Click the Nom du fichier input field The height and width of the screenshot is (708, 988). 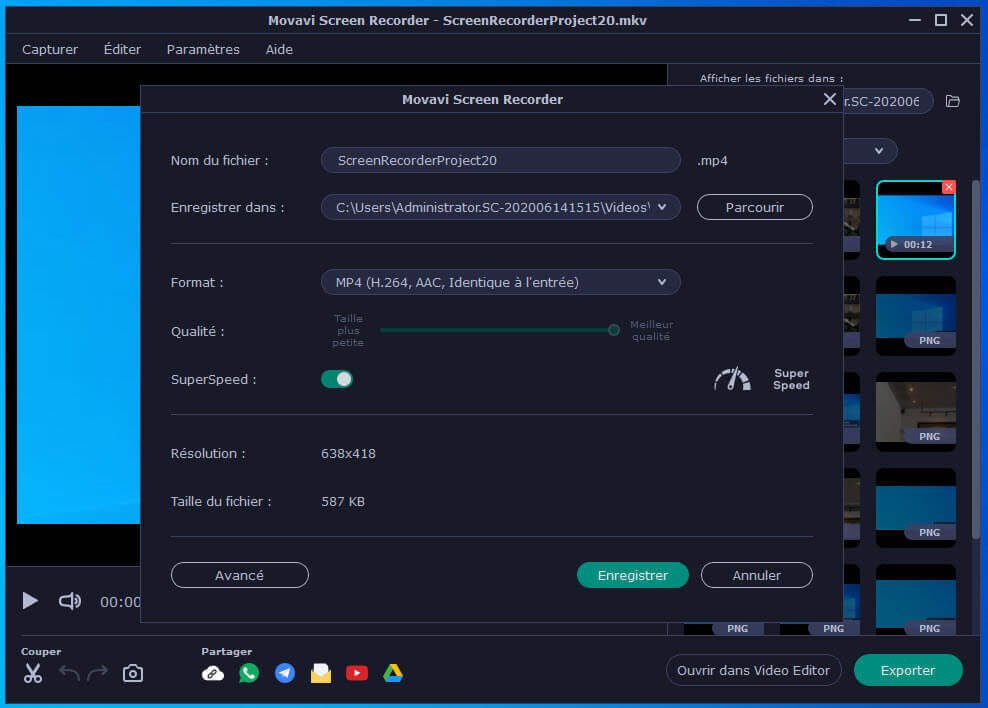coord(501,160)
